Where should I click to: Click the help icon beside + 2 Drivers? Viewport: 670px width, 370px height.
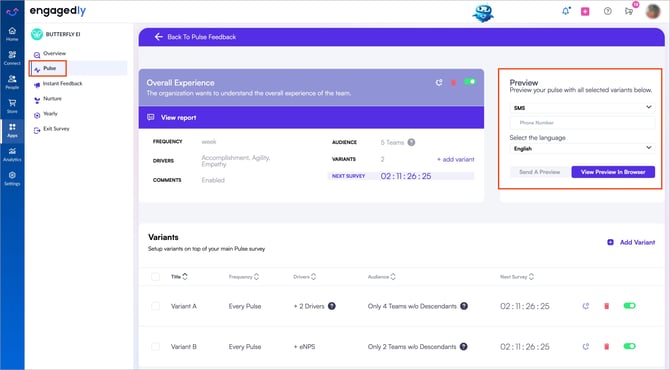(332, 306)
